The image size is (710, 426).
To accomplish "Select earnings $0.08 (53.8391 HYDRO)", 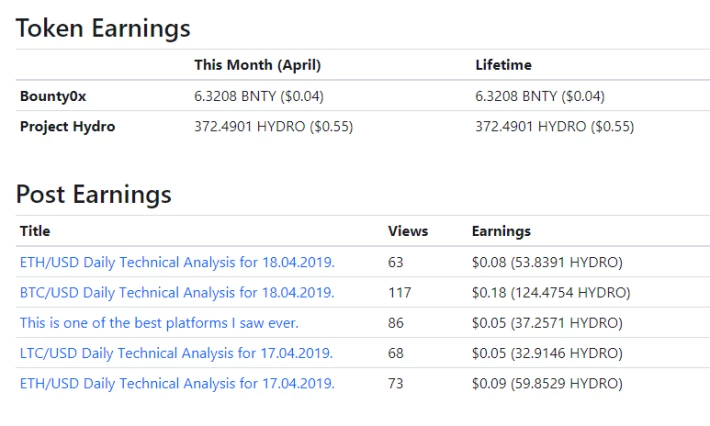I will pos(547,263).
